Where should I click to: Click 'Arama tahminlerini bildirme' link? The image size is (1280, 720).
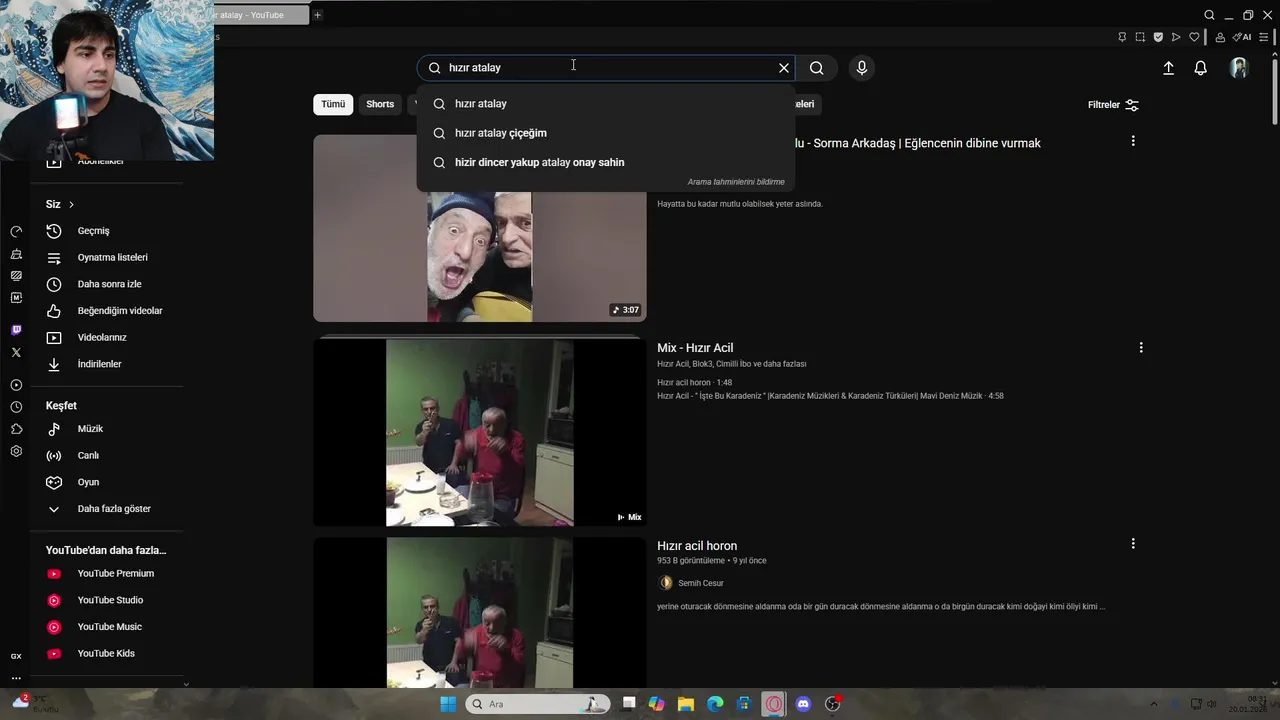click(736, 182)
